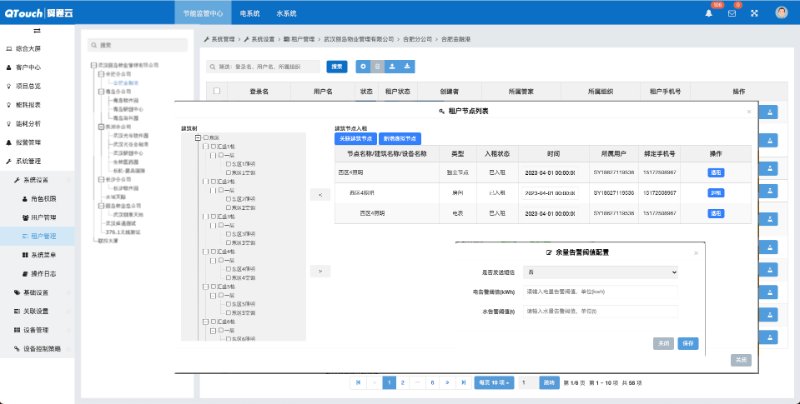
Task: Go to page 2 in pagination
Action: [x=401, y=382]
